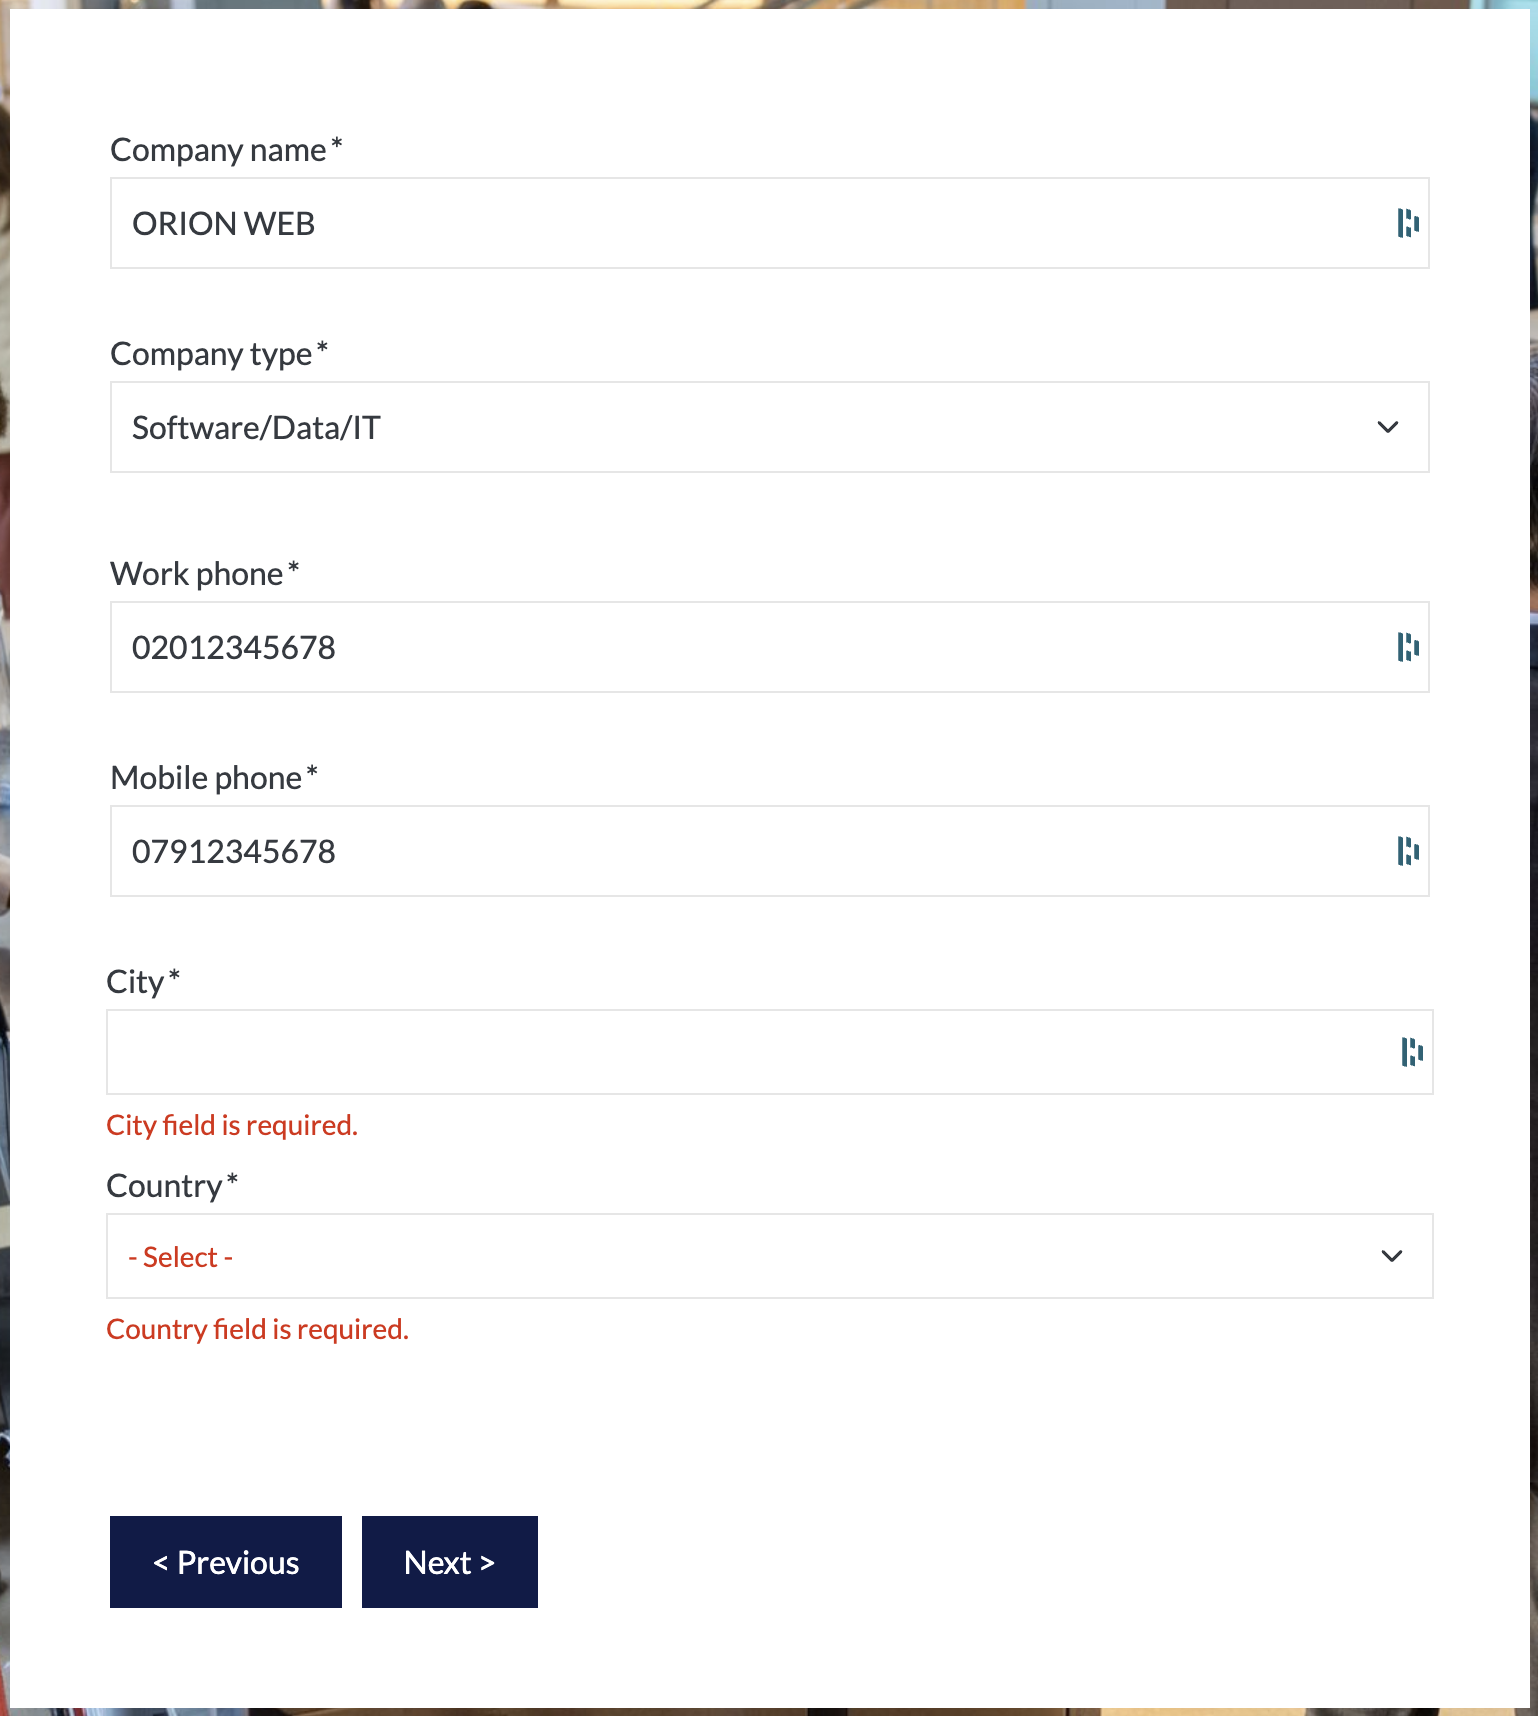The width and height of the screenshot is (1538, 1716).
Task: Click the chevron on the Company type selector
Action: tap(1388, 427)
